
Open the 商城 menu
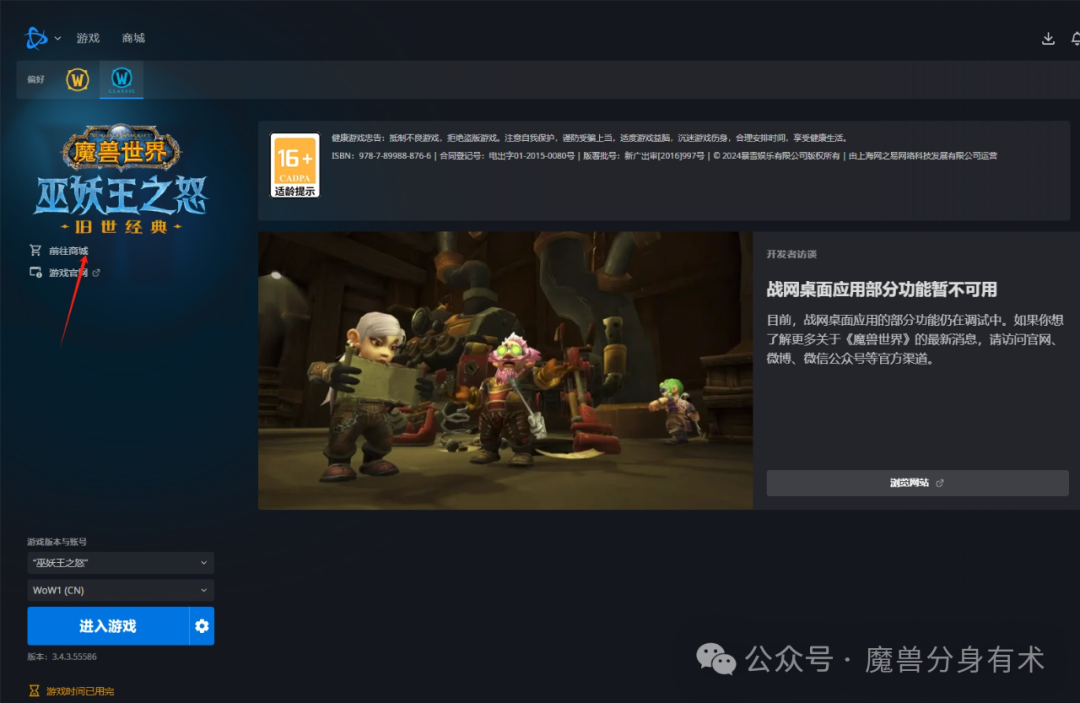[134, 38]
